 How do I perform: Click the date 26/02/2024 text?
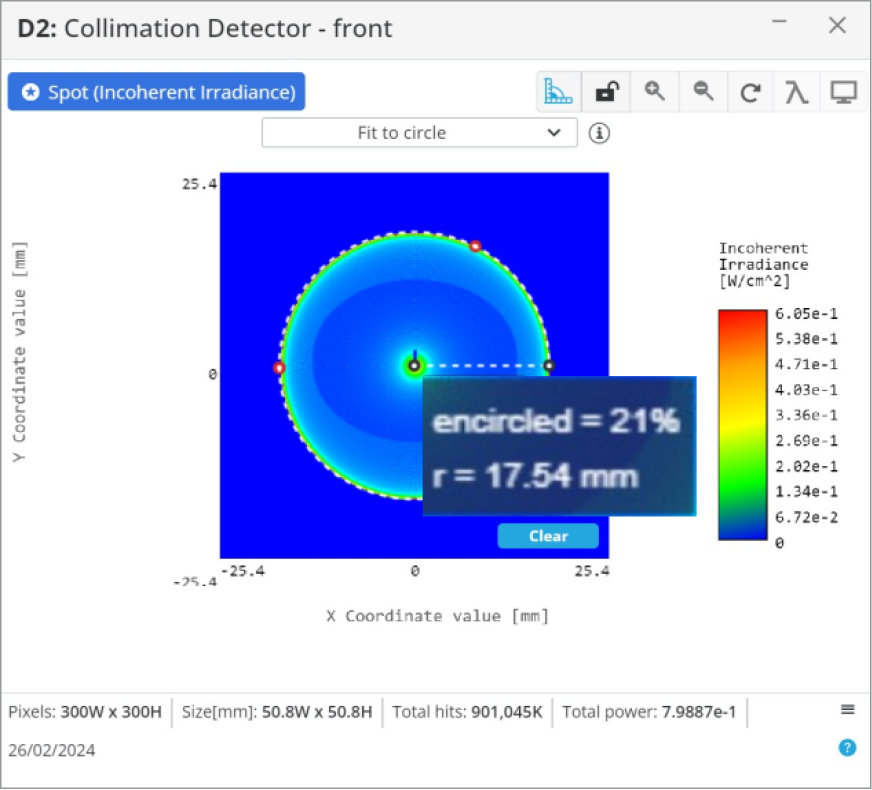pos(52,750)
